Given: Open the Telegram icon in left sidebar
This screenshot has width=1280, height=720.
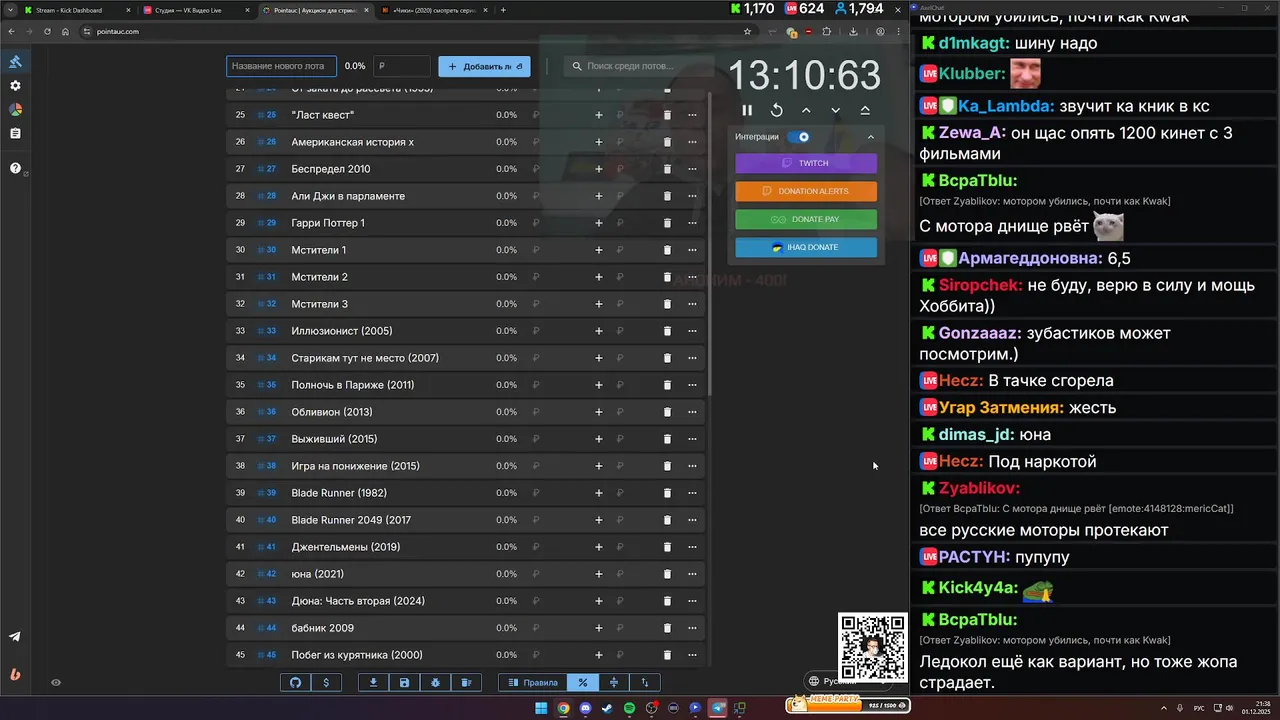Looking at the screenshot, I should coord(15,637).
